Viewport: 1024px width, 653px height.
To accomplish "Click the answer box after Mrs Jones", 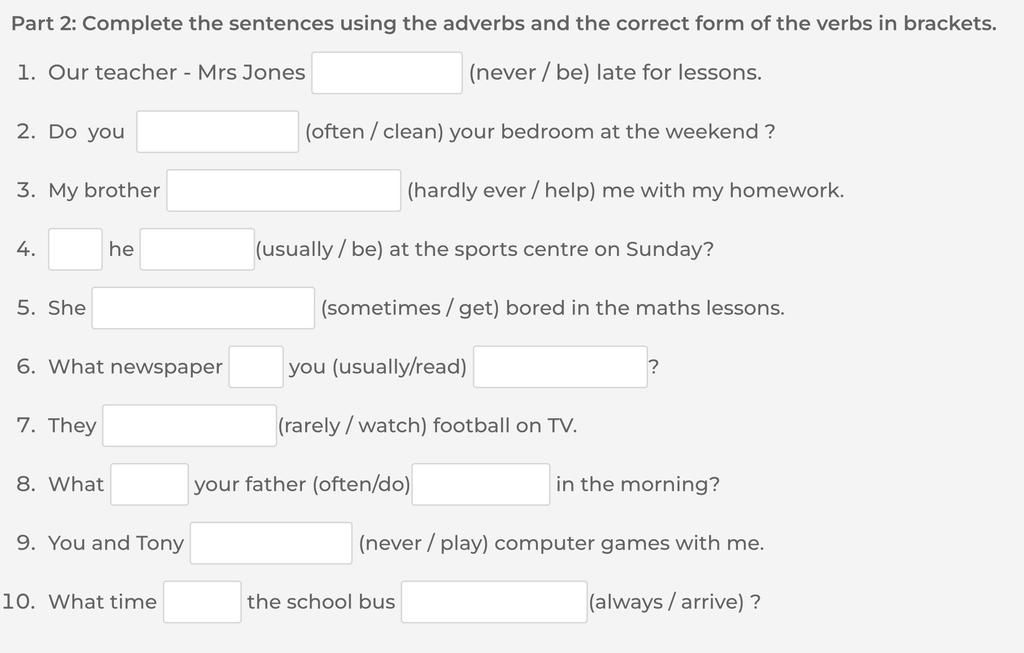I will [387, 72].
